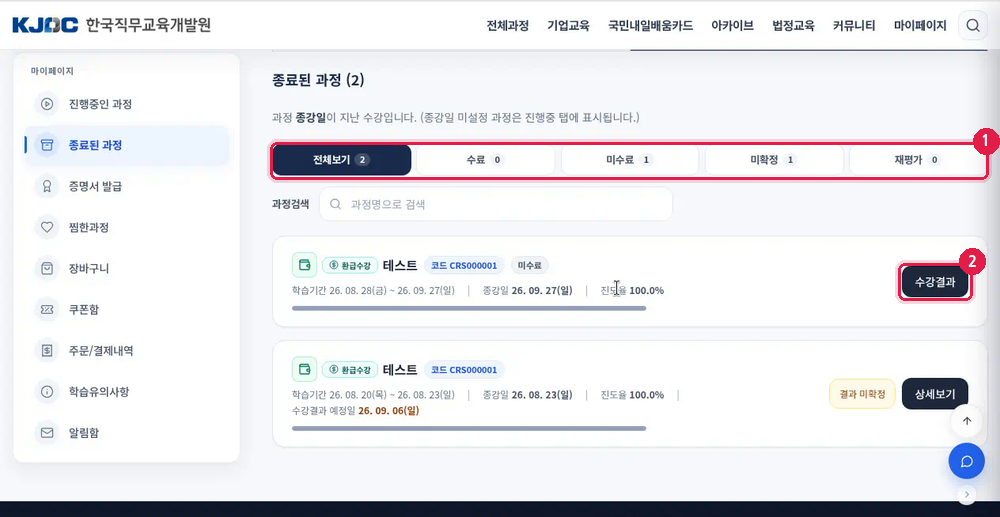Go to 찜한과정 in sidebar
This screenshot has height=517, width=1000.
coord(126,227)
